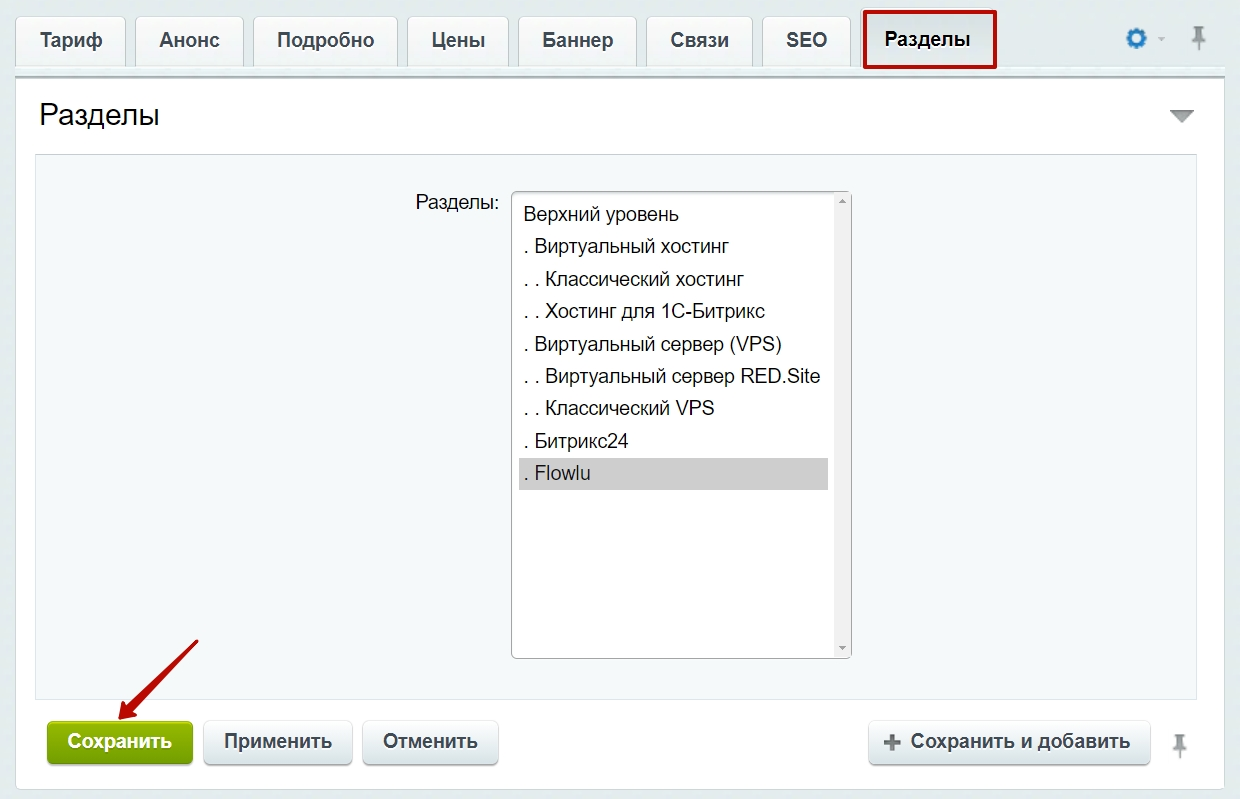Go to the Подробно tab

point(325,41)
